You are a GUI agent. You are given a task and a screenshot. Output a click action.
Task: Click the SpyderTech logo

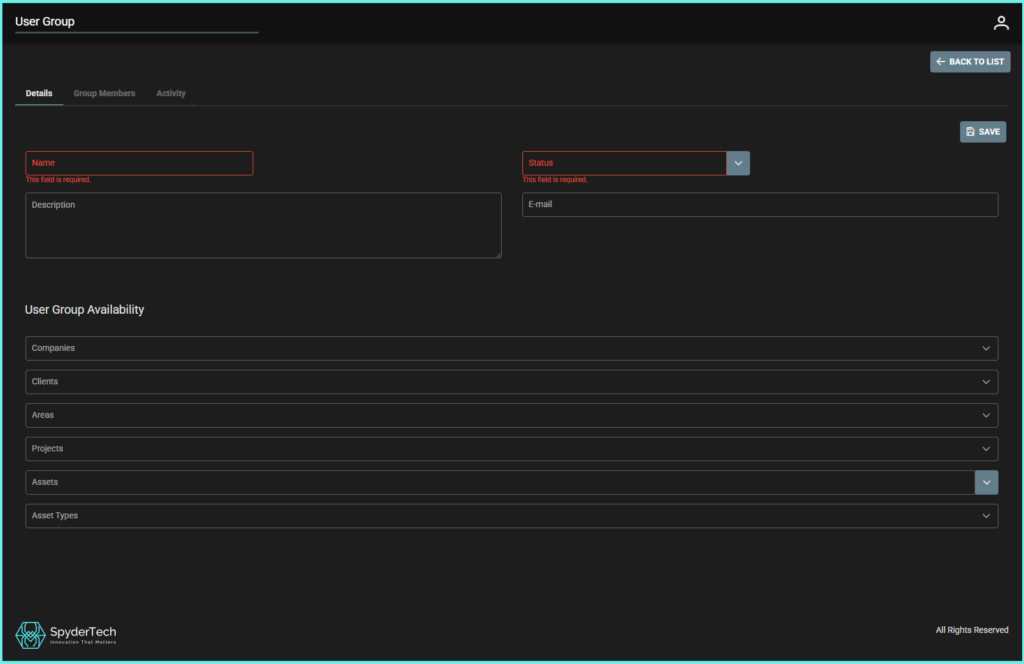tap(66, 634)
